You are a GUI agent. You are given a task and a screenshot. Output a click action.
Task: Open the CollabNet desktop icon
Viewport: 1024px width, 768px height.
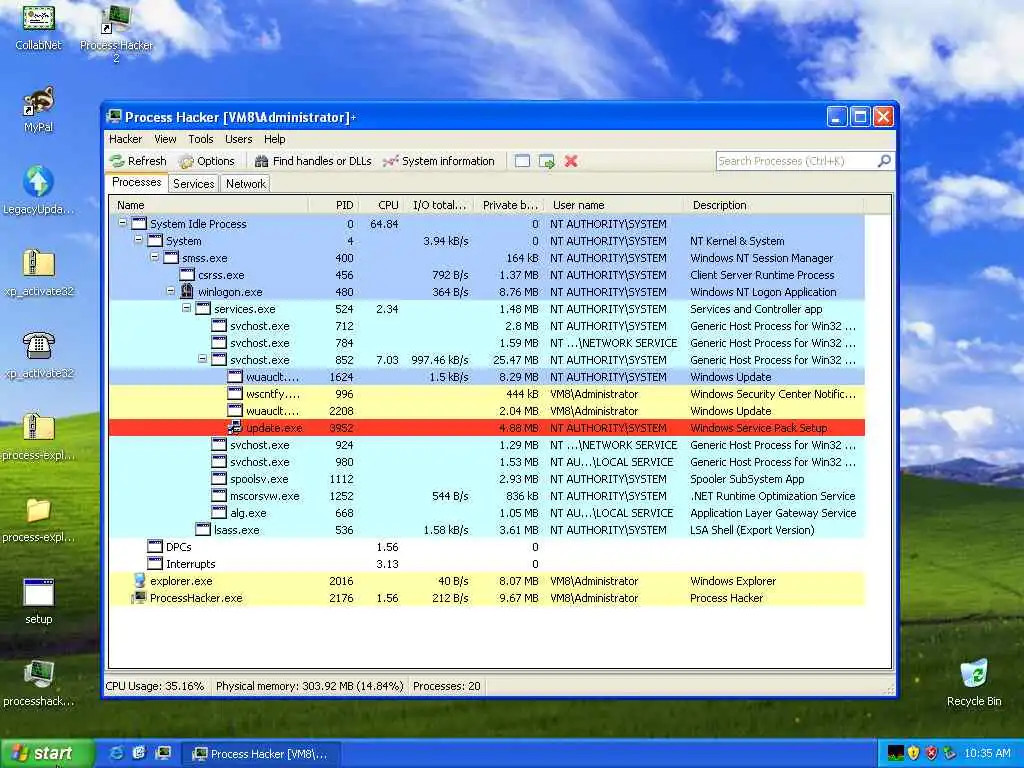[39, 26]
